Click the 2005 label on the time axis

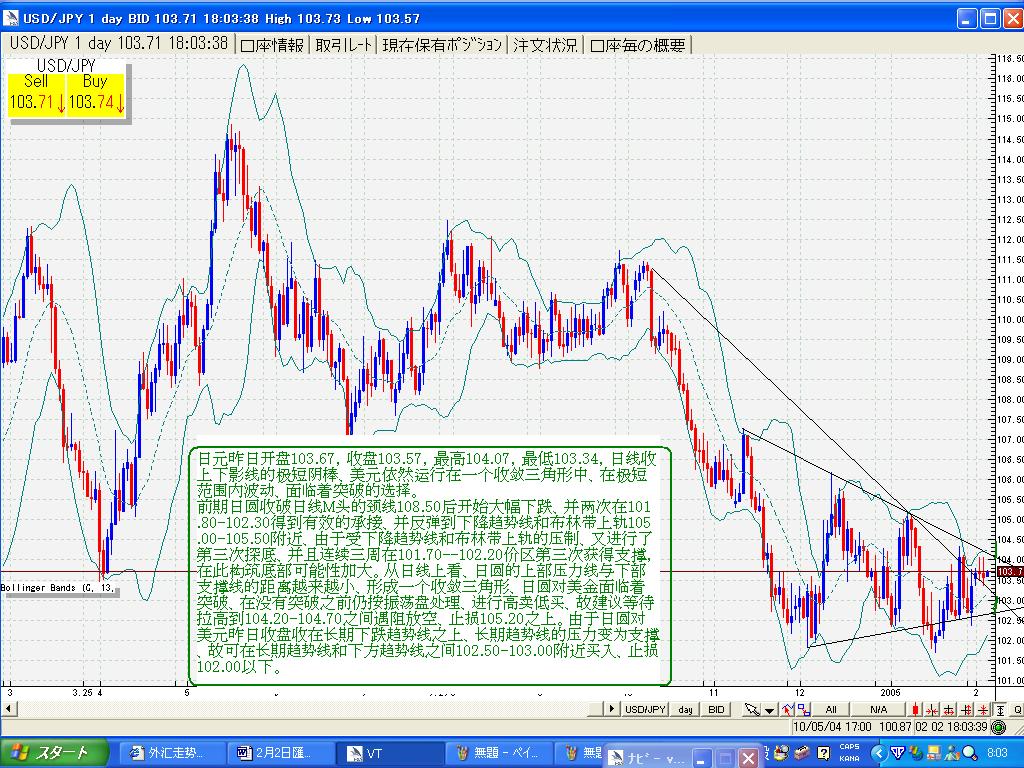click(890, 692)
